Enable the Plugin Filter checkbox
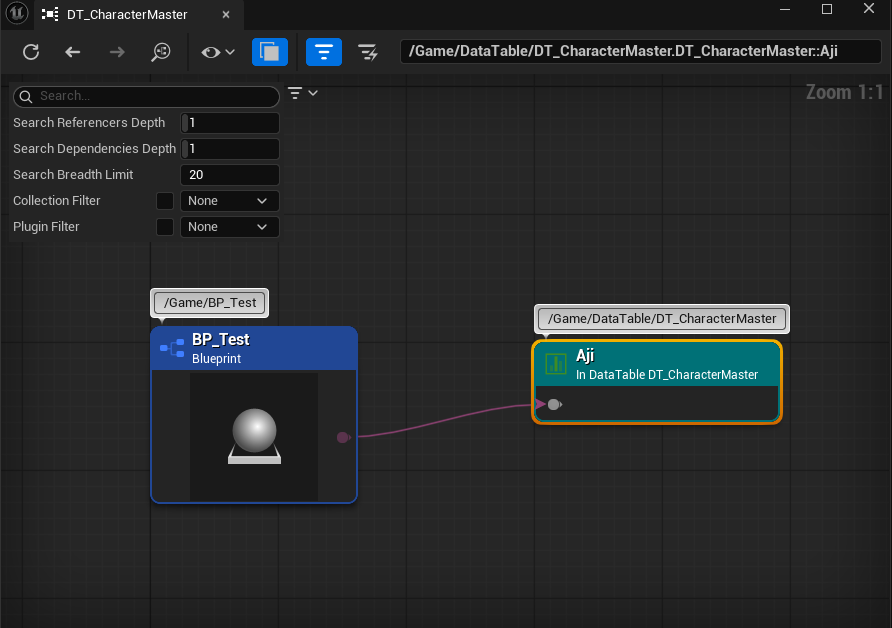This screenshot has height=628, width=892. click(165, 227)
